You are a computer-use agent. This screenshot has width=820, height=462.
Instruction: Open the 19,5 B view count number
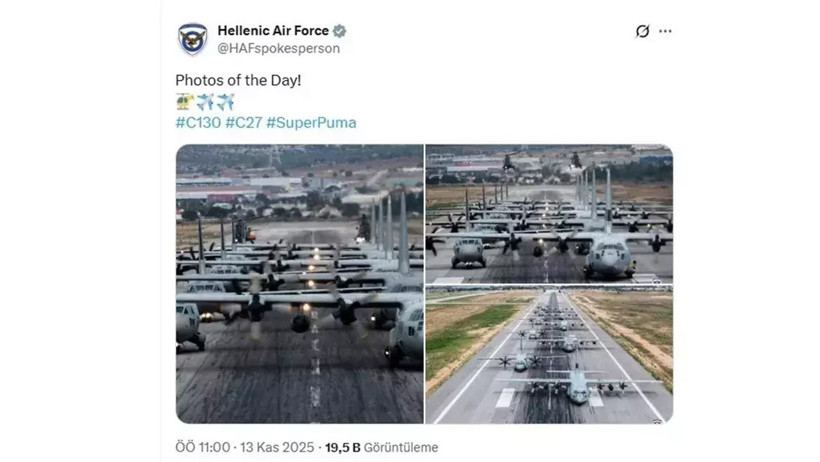[x=341, y=447]
